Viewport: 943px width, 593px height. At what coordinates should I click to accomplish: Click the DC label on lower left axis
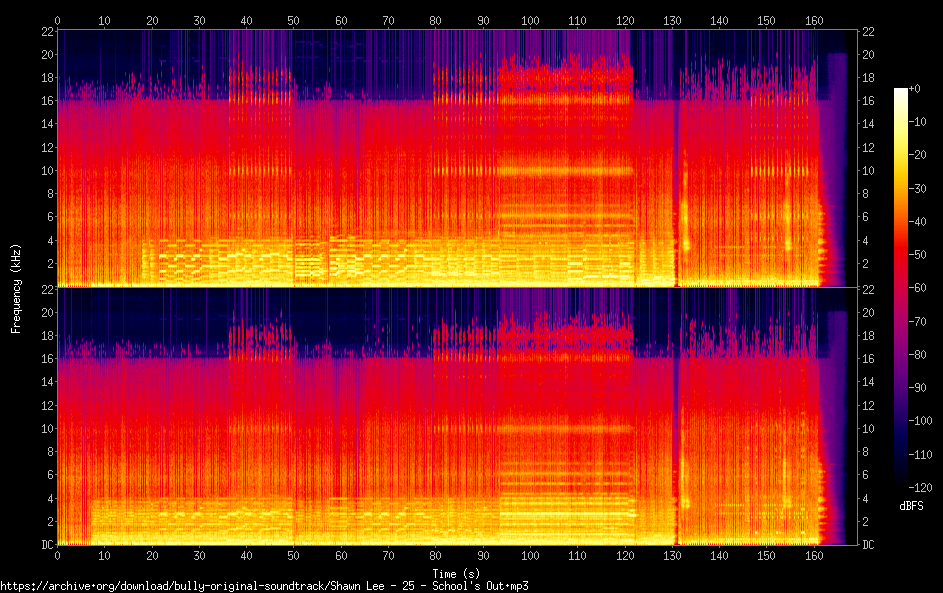click(x=48, y=545)
